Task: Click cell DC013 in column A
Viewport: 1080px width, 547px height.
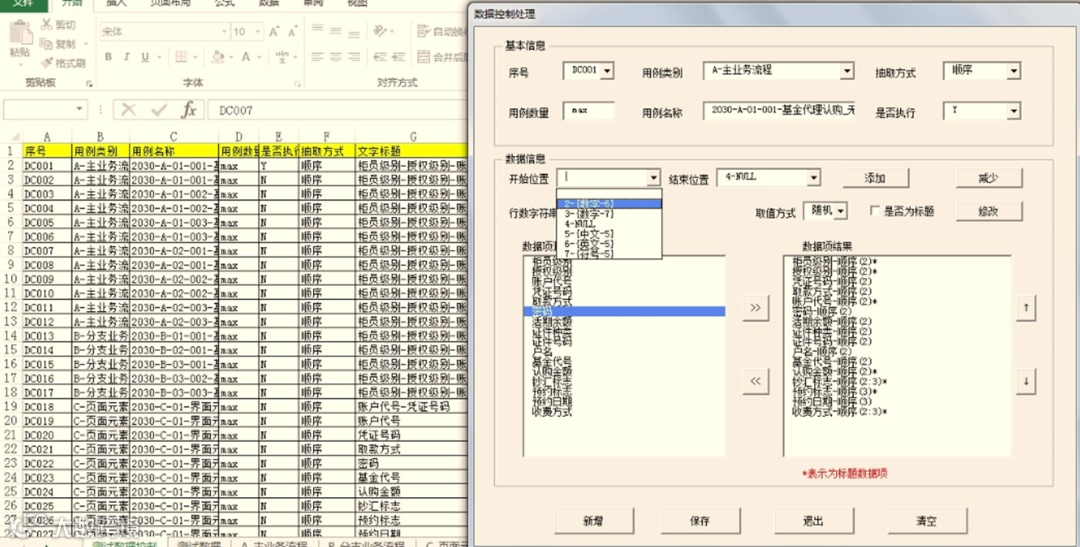Action: (47, 336)
